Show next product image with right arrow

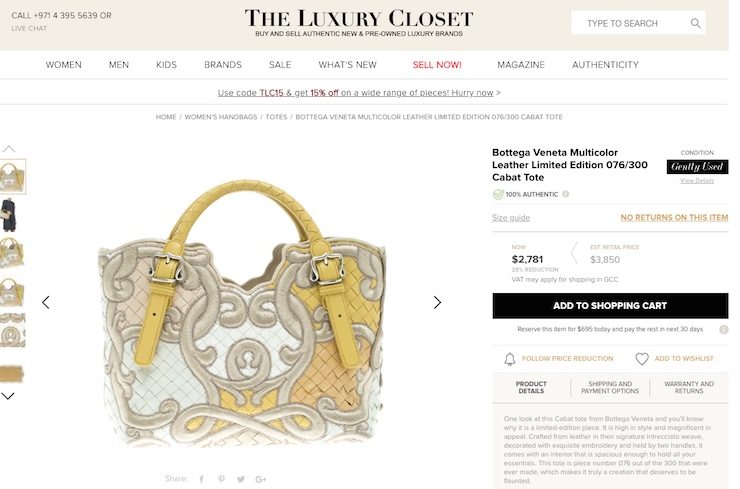tap(437, 302)
